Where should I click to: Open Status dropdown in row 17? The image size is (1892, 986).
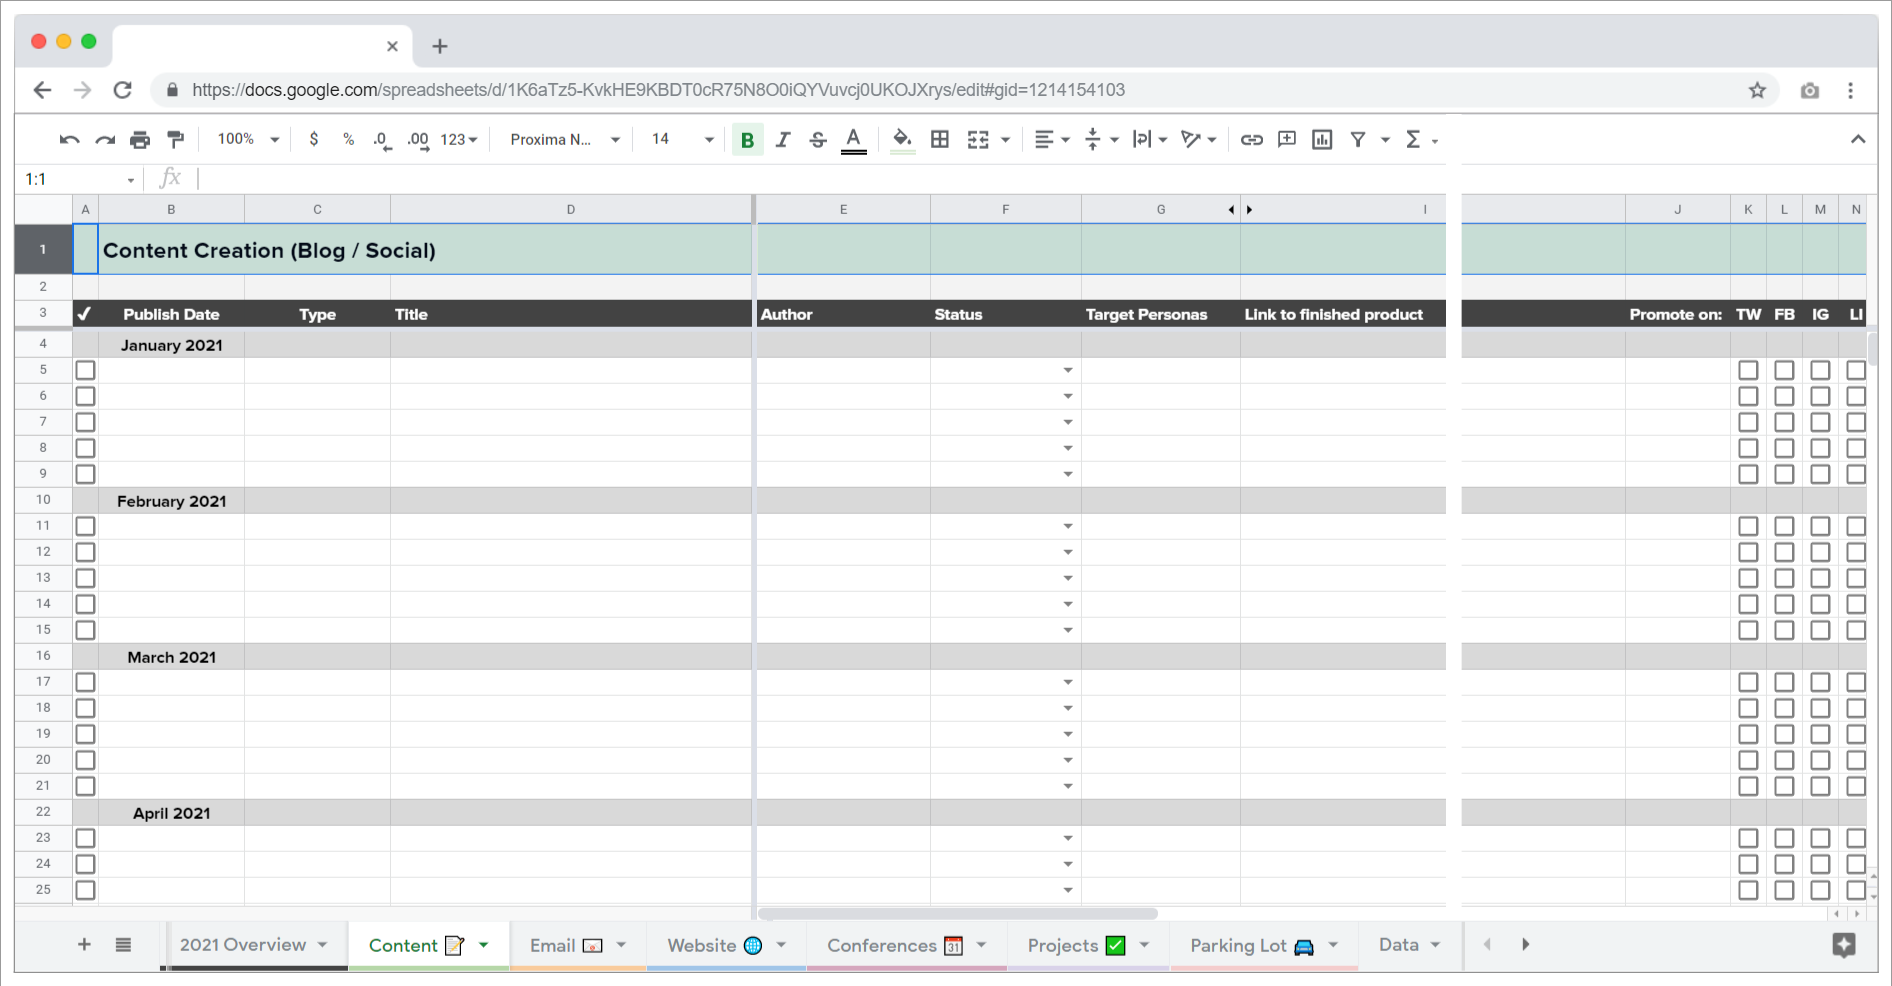pyautogui.click(x=1068, y=682)
